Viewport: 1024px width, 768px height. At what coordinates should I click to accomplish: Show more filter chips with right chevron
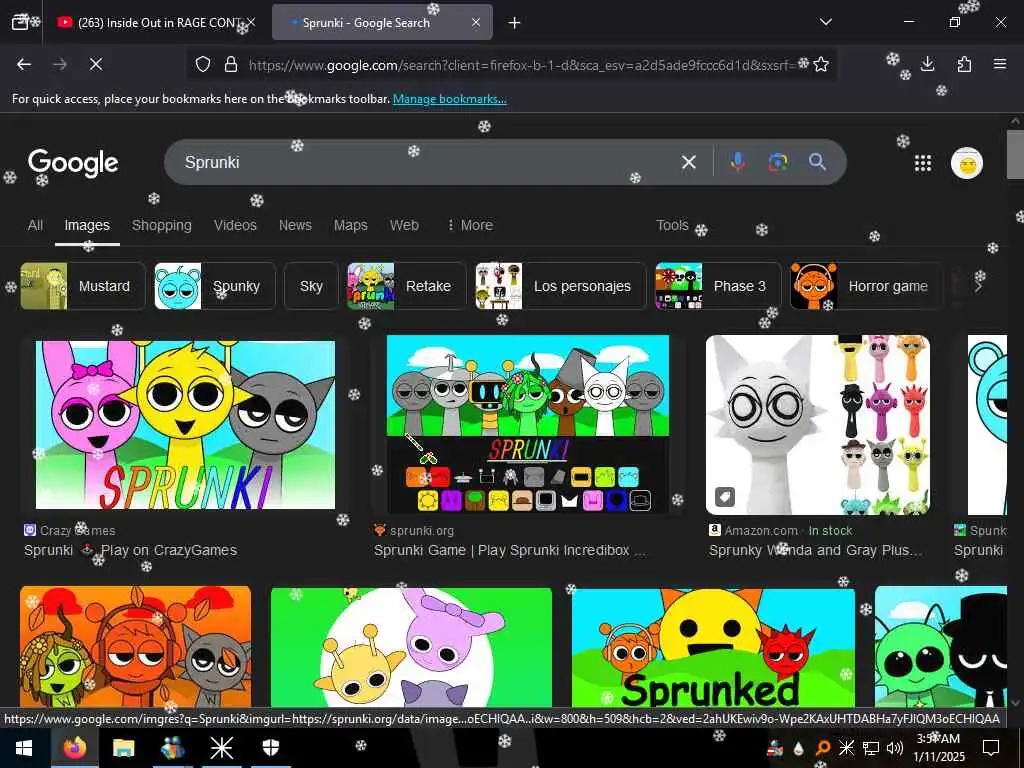click(x=978, y=286)
